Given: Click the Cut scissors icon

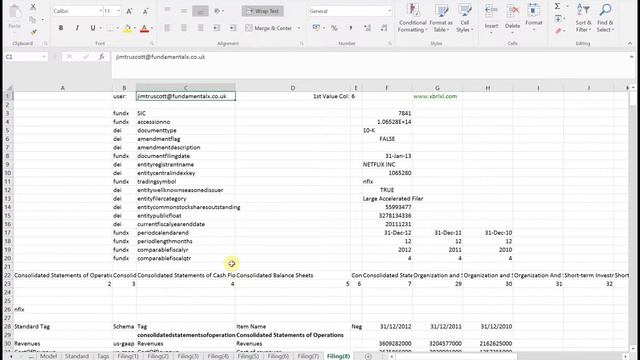Looking at the screenshot, I should [x=33, y=7].
